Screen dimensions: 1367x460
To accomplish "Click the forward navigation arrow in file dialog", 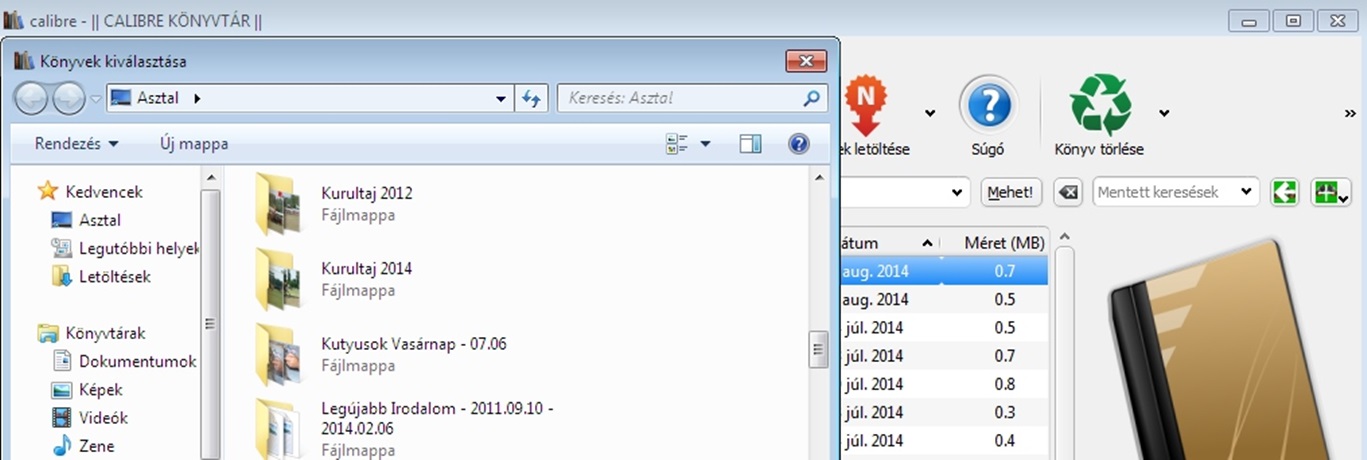I will [x=68, y=98].
